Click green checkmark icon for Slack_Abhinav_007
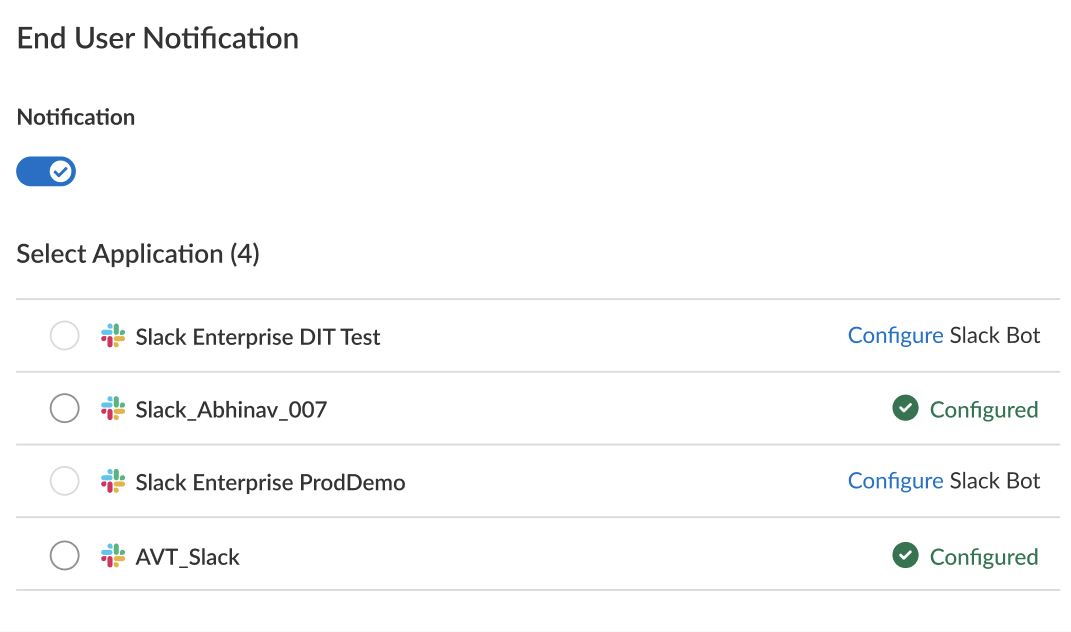1071x632 pixels. (x=905, y=409)
